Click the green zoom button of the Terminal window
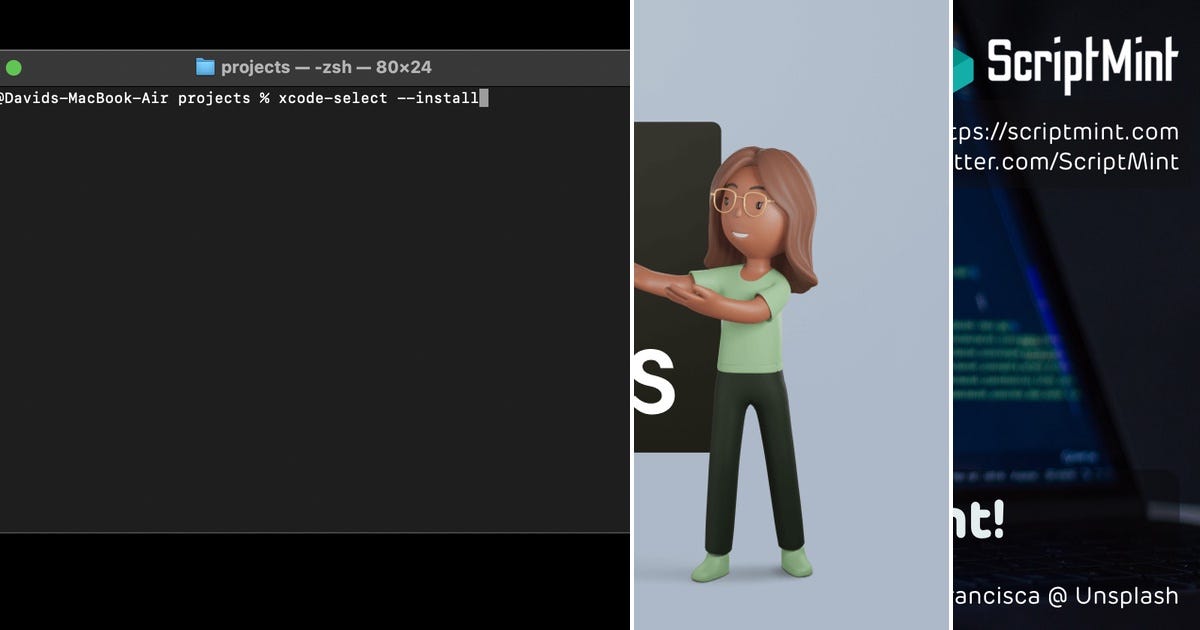The image size is (1200, 630). pyautogui.click(x=13, y=68)
